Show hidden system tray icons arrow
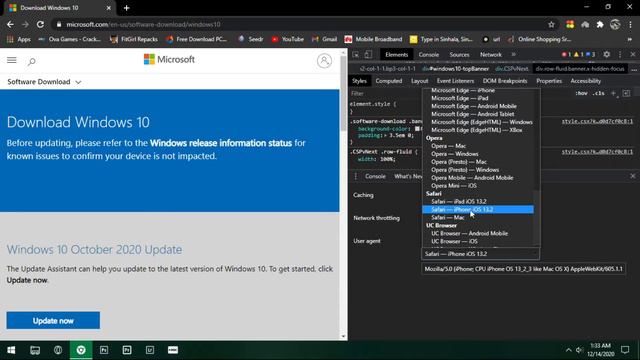 point(569,350)
